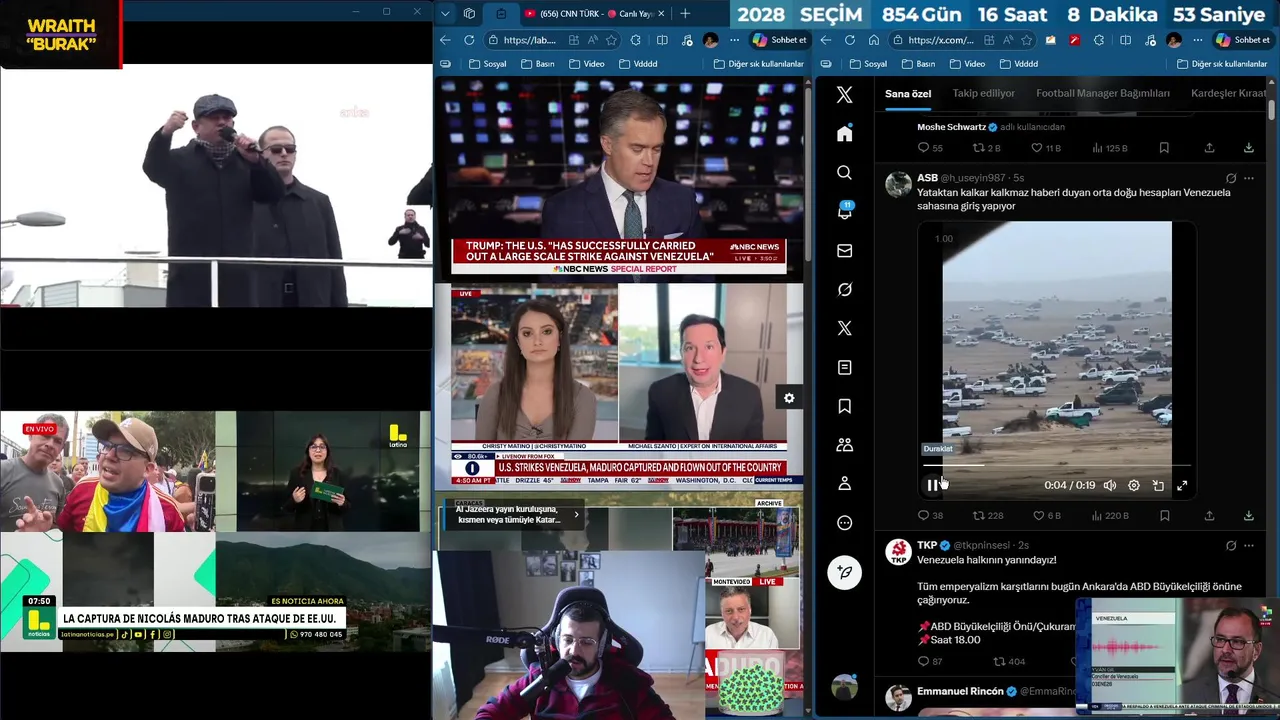Open settings menu of the x.com browser
The width and height of the screenshot is (1280, 720).
click(1198, 40)
